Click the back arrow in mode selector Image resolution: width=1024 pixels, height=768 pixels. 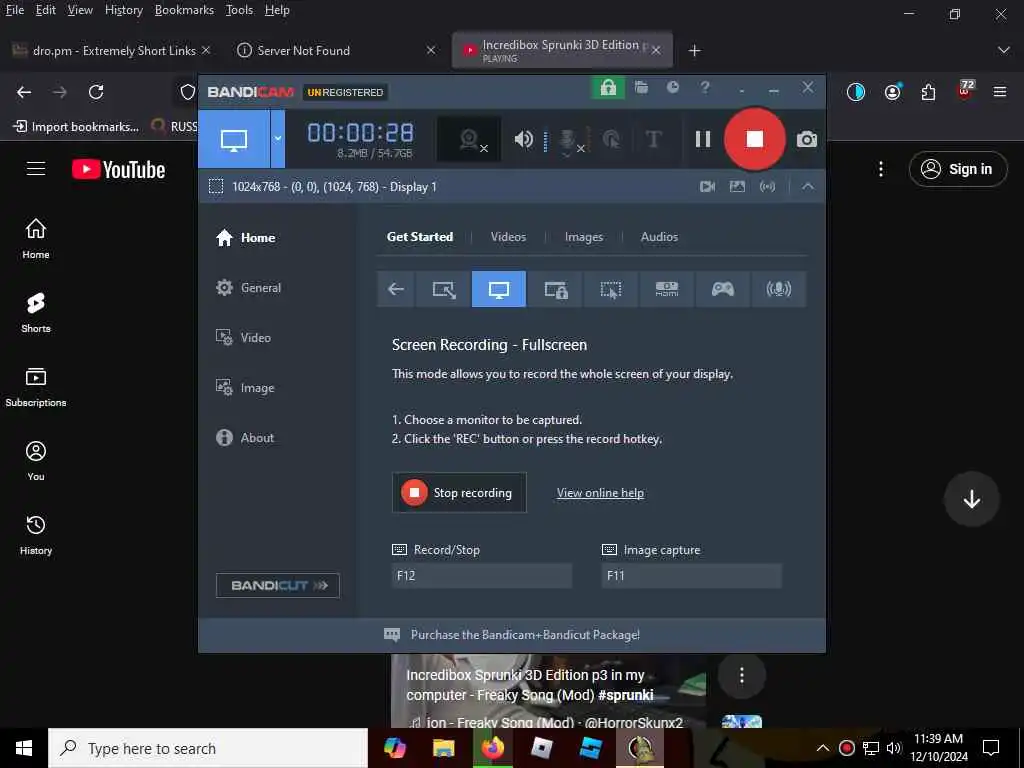[x=396, y=289]
